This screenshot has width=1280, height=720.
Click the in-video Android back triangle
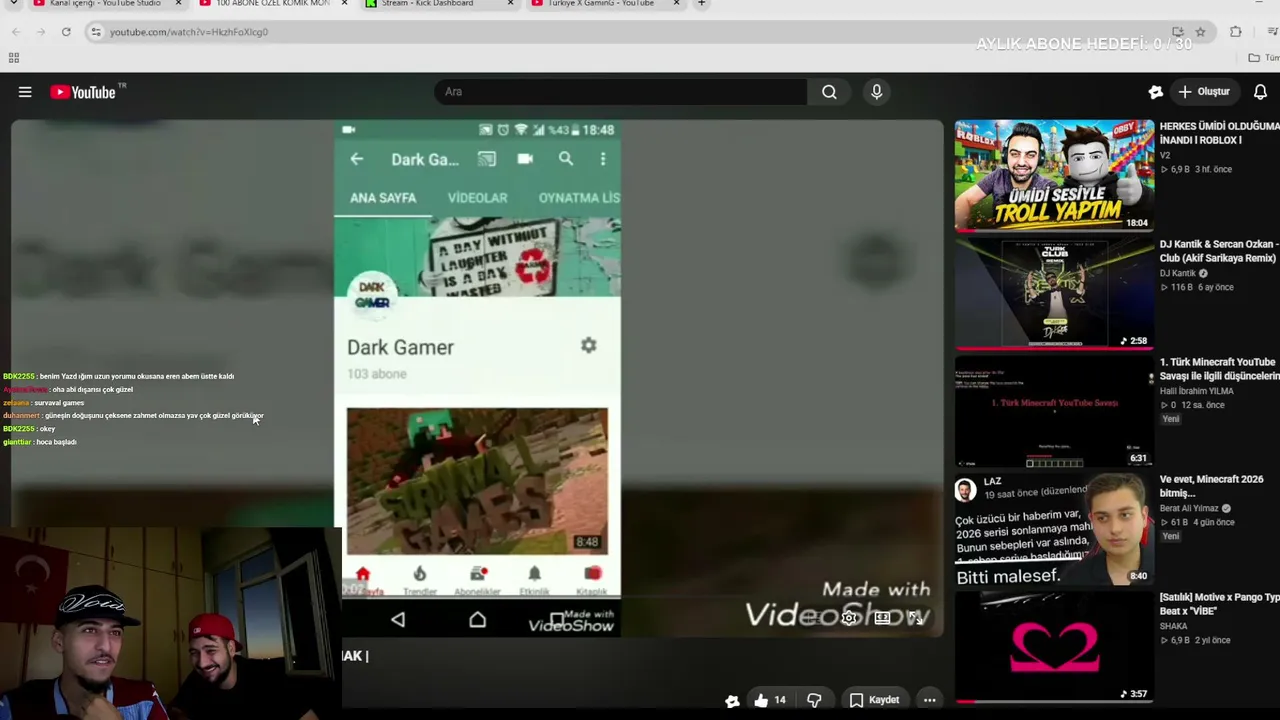(398, 620)
